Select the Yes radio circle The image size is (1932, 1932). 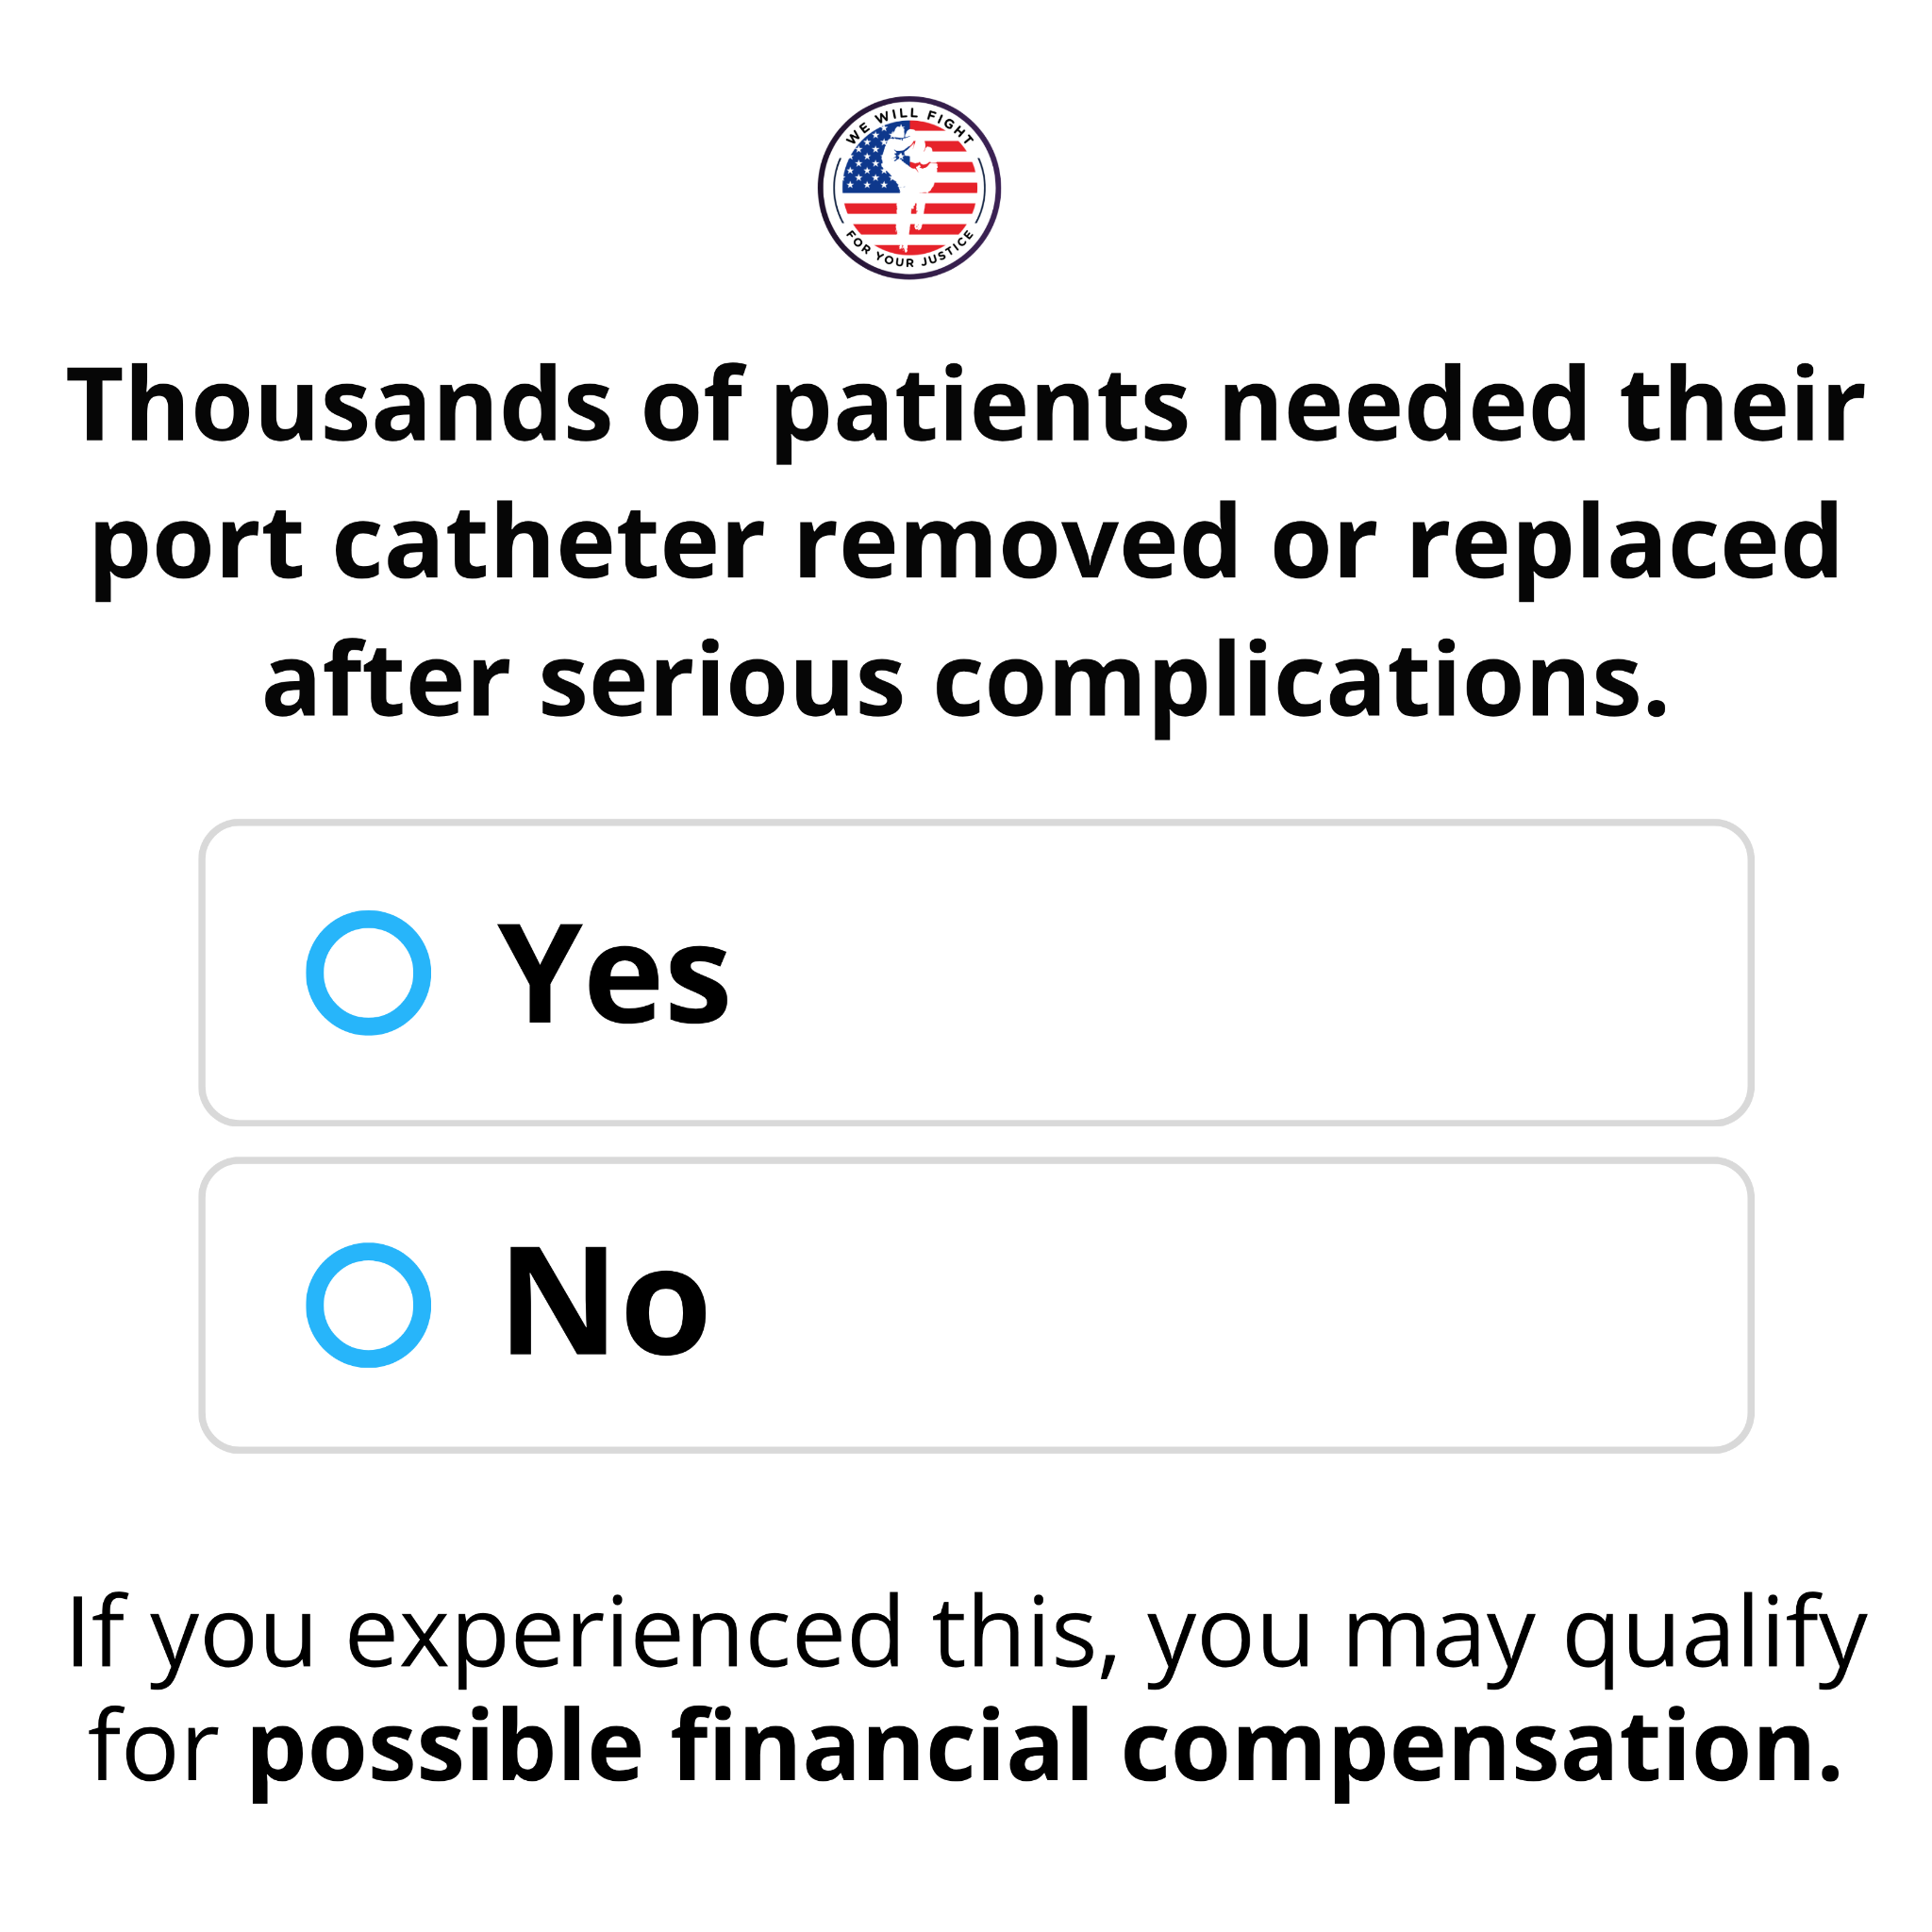pyautogui.click(x=368, y=972)
